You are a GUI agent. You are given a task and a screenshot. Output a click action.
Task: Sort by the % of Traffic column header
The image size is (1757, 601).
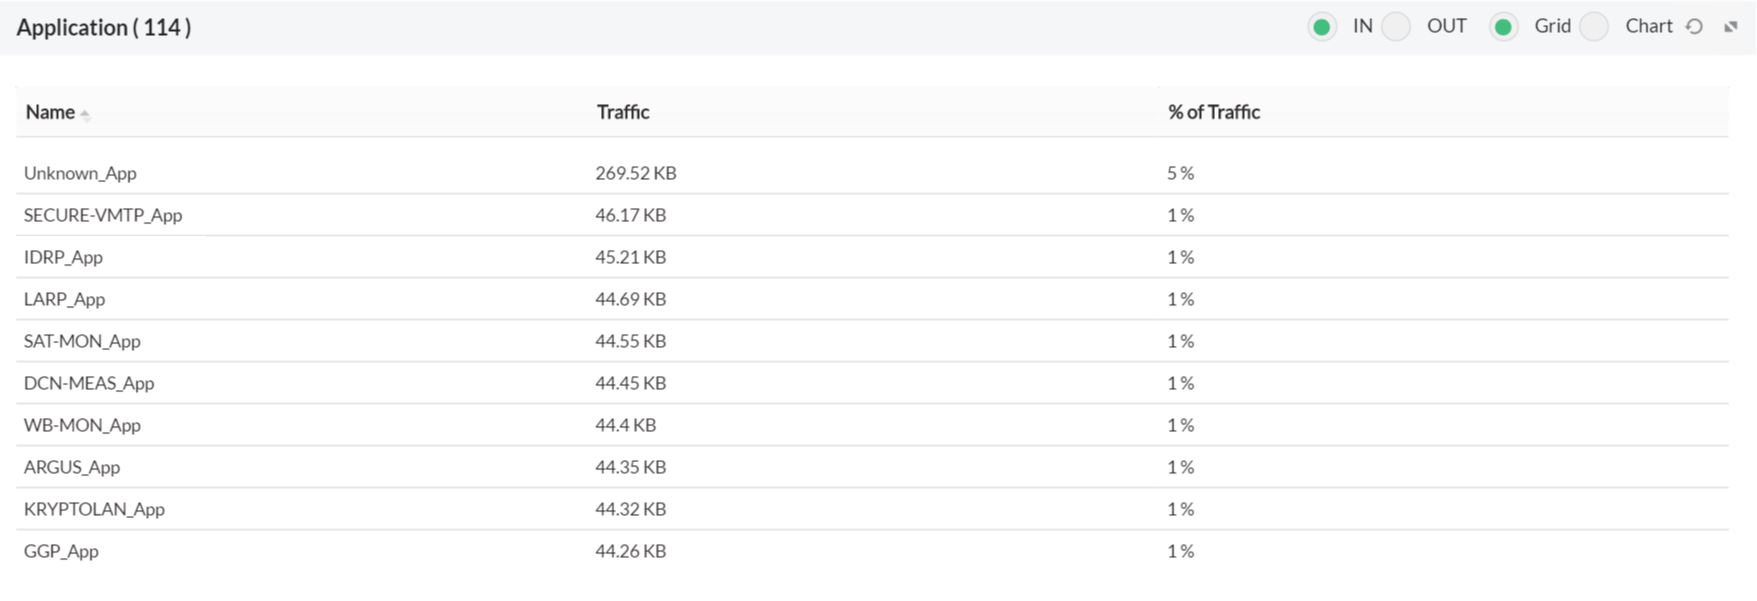tap(1213, 112)
